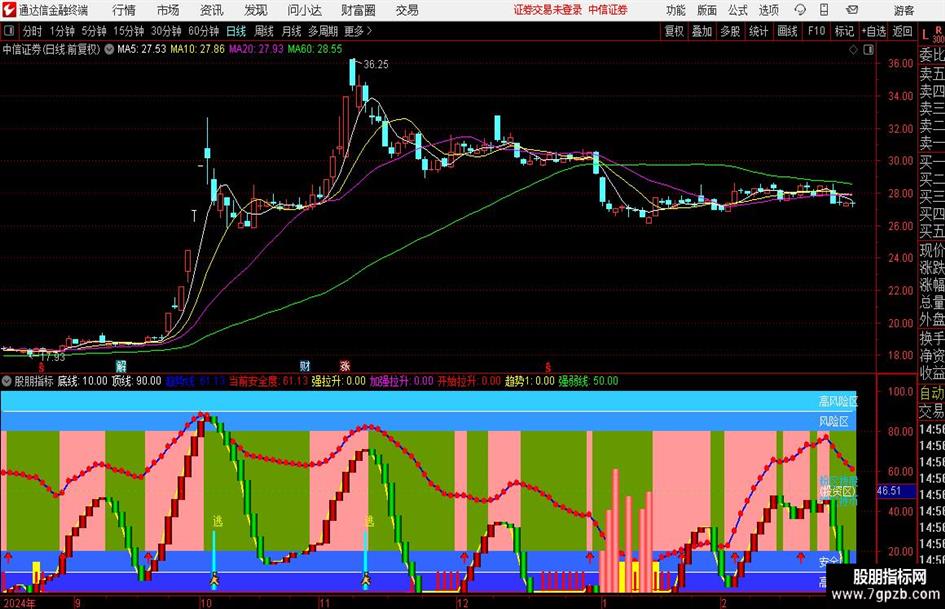Image resolution: width=945 pixels, height=609 pixels.
Task: Open the 资讯 menu
Action: click(x=212, y=10)
